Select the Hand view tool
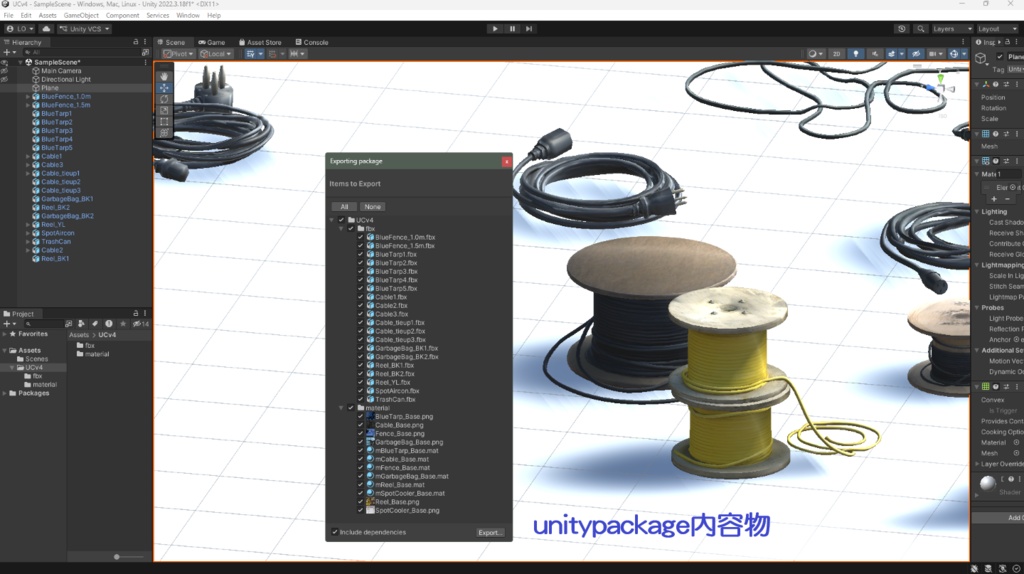The image size is (1024, 574). [164, 76]
